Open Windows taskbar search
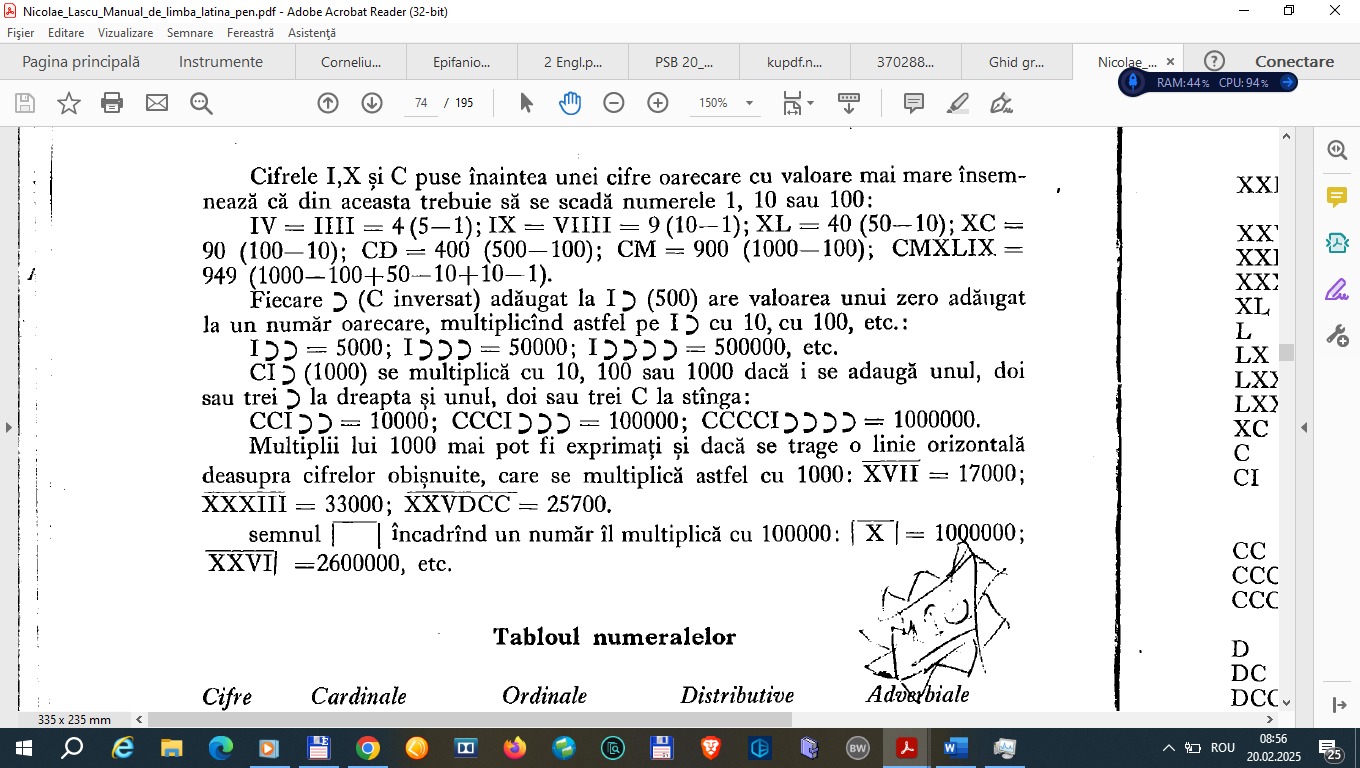The width and height of the screenshot is (1360, 768). pyautogui.click(x=72, y=748)
